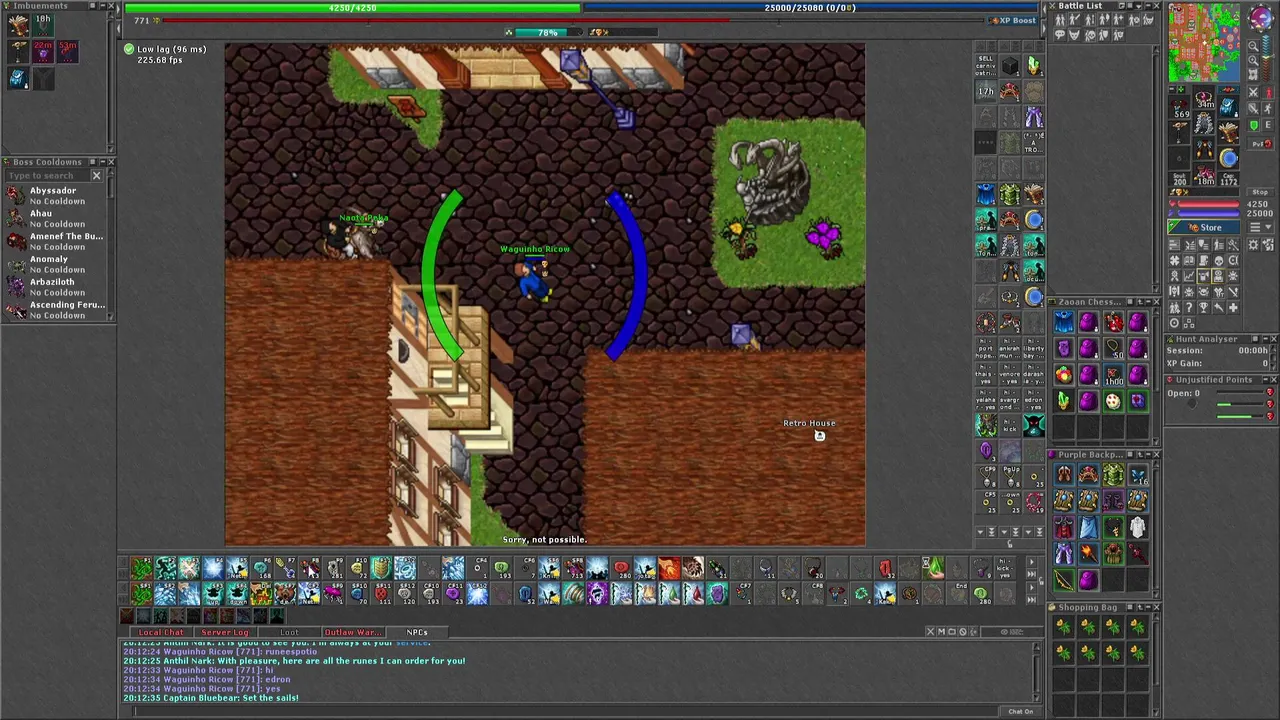The height and width of the screenshot is (720, 1280).
Task: Collapse equipment with small minus button
Action: coord(1172,89)
